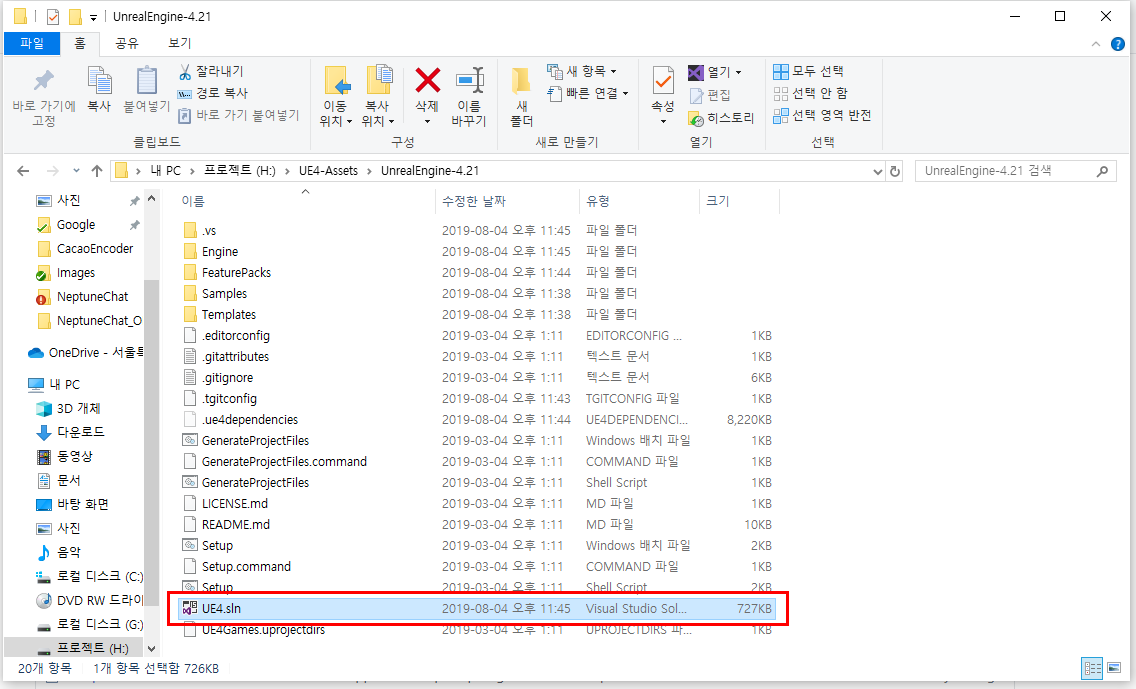1136x689 pixels.
Task: Click the Pin to Quick access icon
Action: tap(43, 82)
